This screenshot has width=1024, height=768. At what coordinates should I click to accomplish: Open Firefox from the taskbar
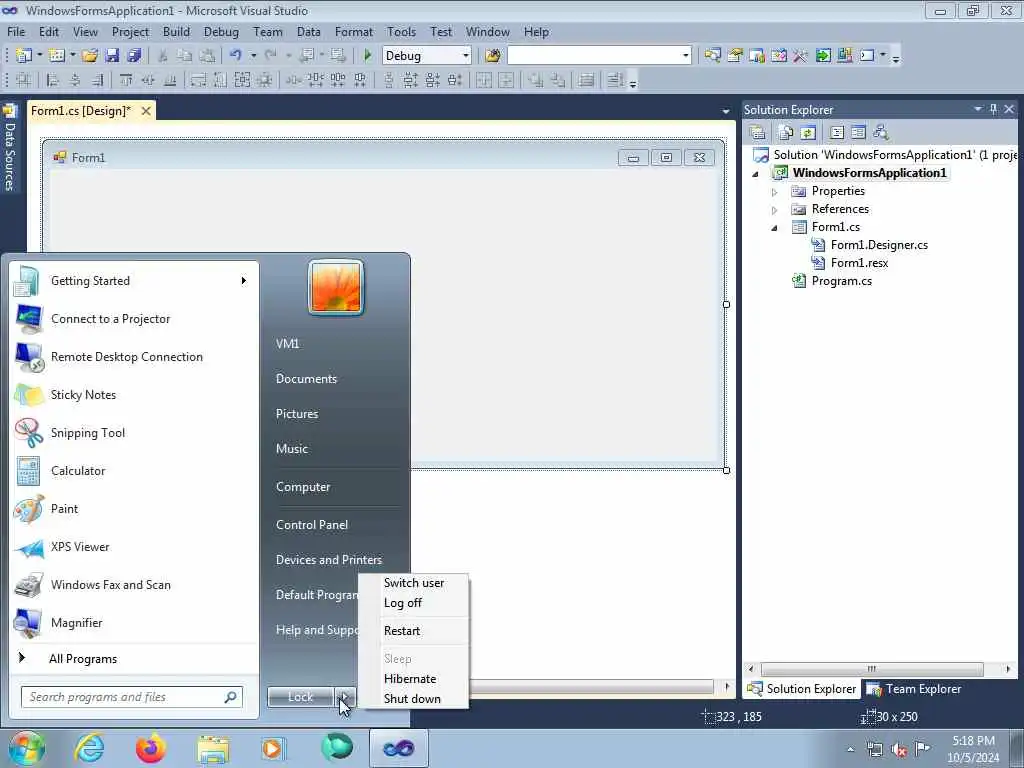[151, 748]
